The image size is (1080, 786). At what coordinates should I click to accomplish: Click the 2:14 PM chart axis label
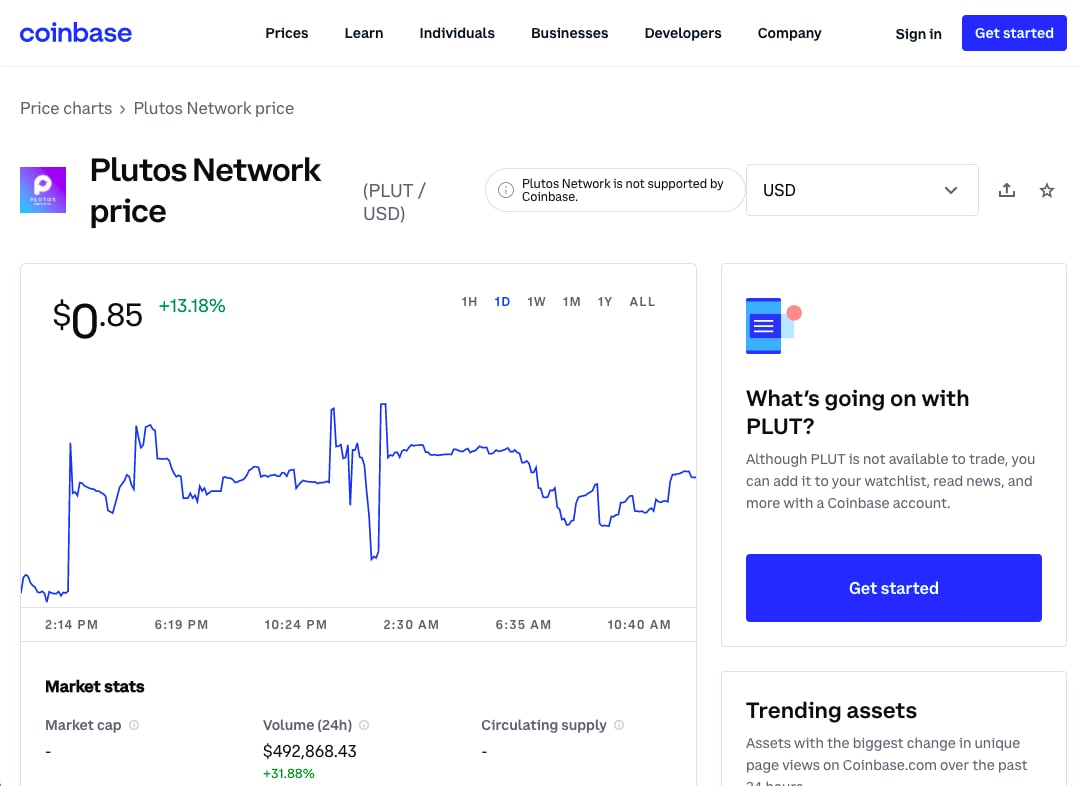tap(72, 625)
